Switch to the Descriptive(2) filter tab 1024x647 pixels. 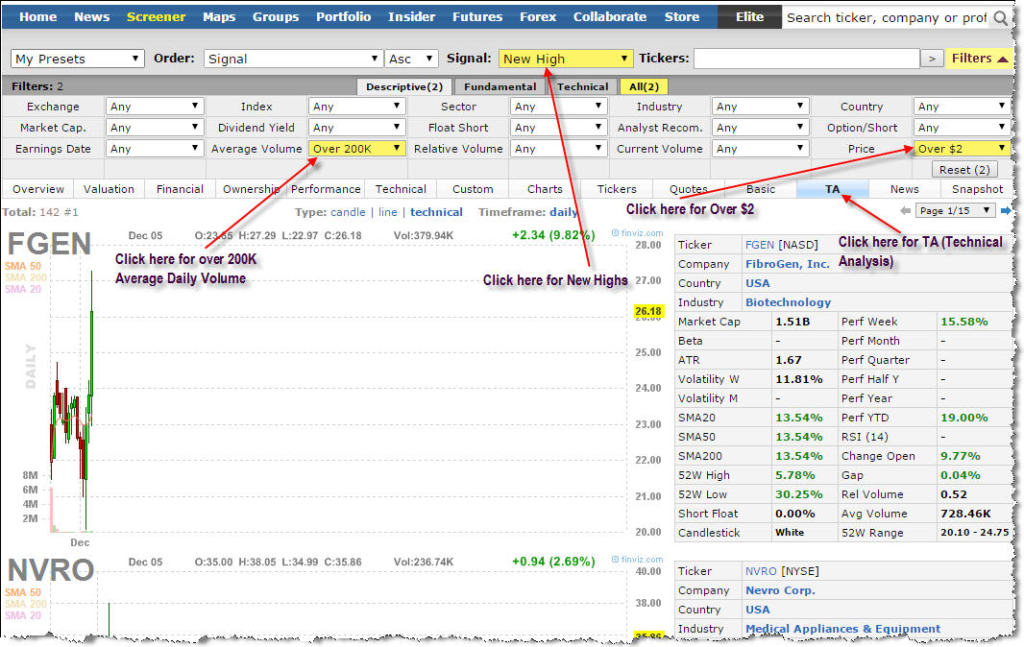coord(403,86)
